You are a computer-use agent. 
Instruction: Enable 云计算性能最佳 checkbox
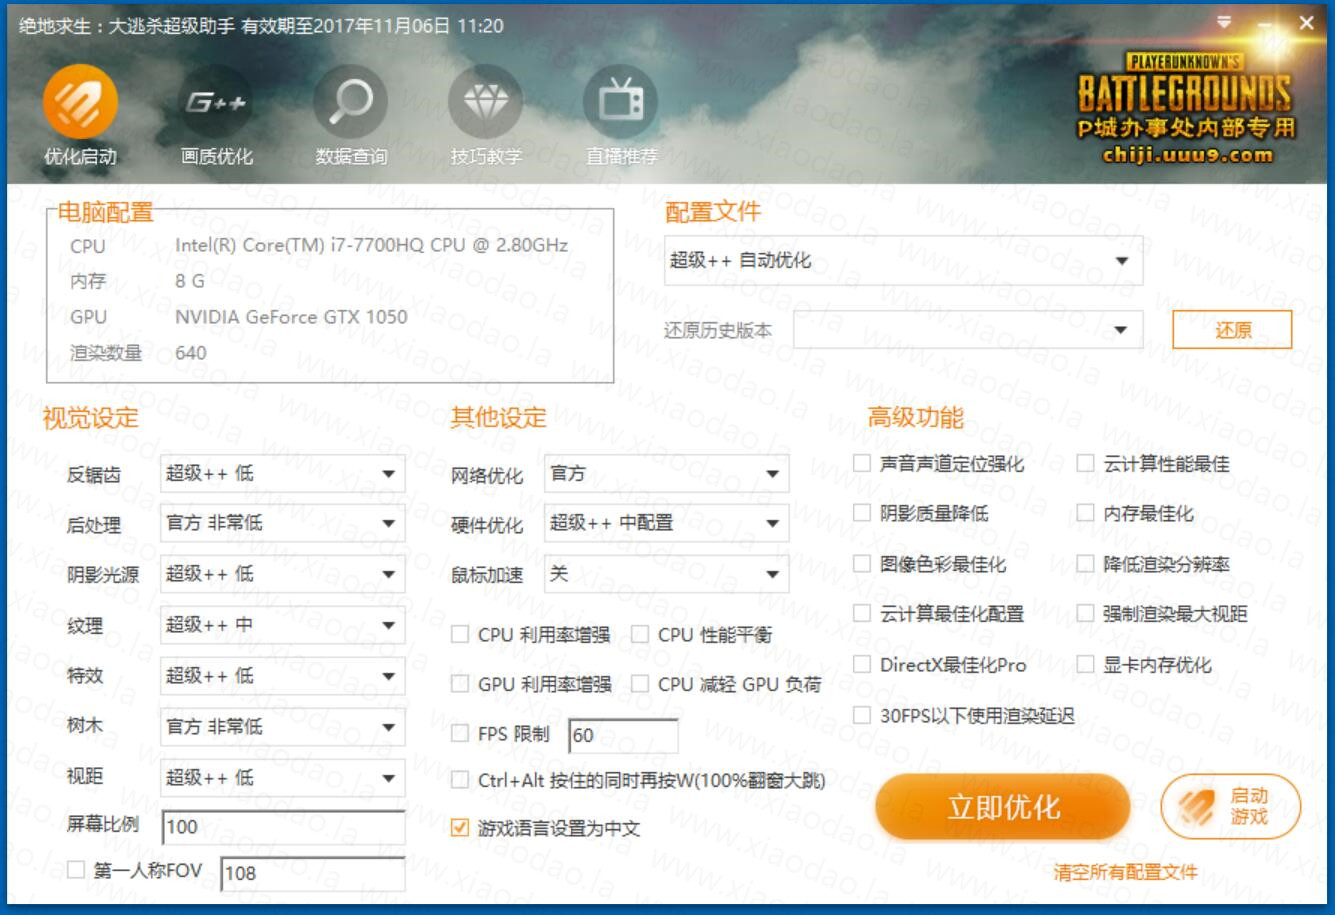pyautogui.click(x=1086, y=462)
